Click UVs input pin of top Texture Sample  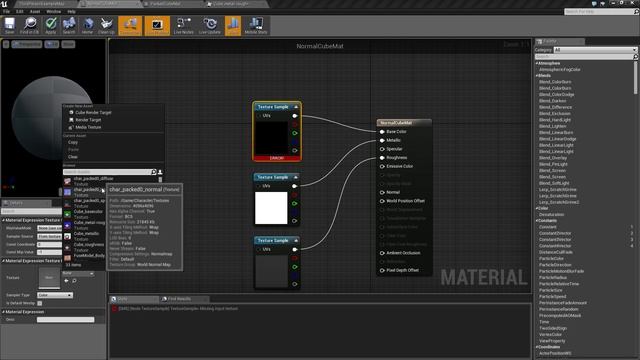258,116
